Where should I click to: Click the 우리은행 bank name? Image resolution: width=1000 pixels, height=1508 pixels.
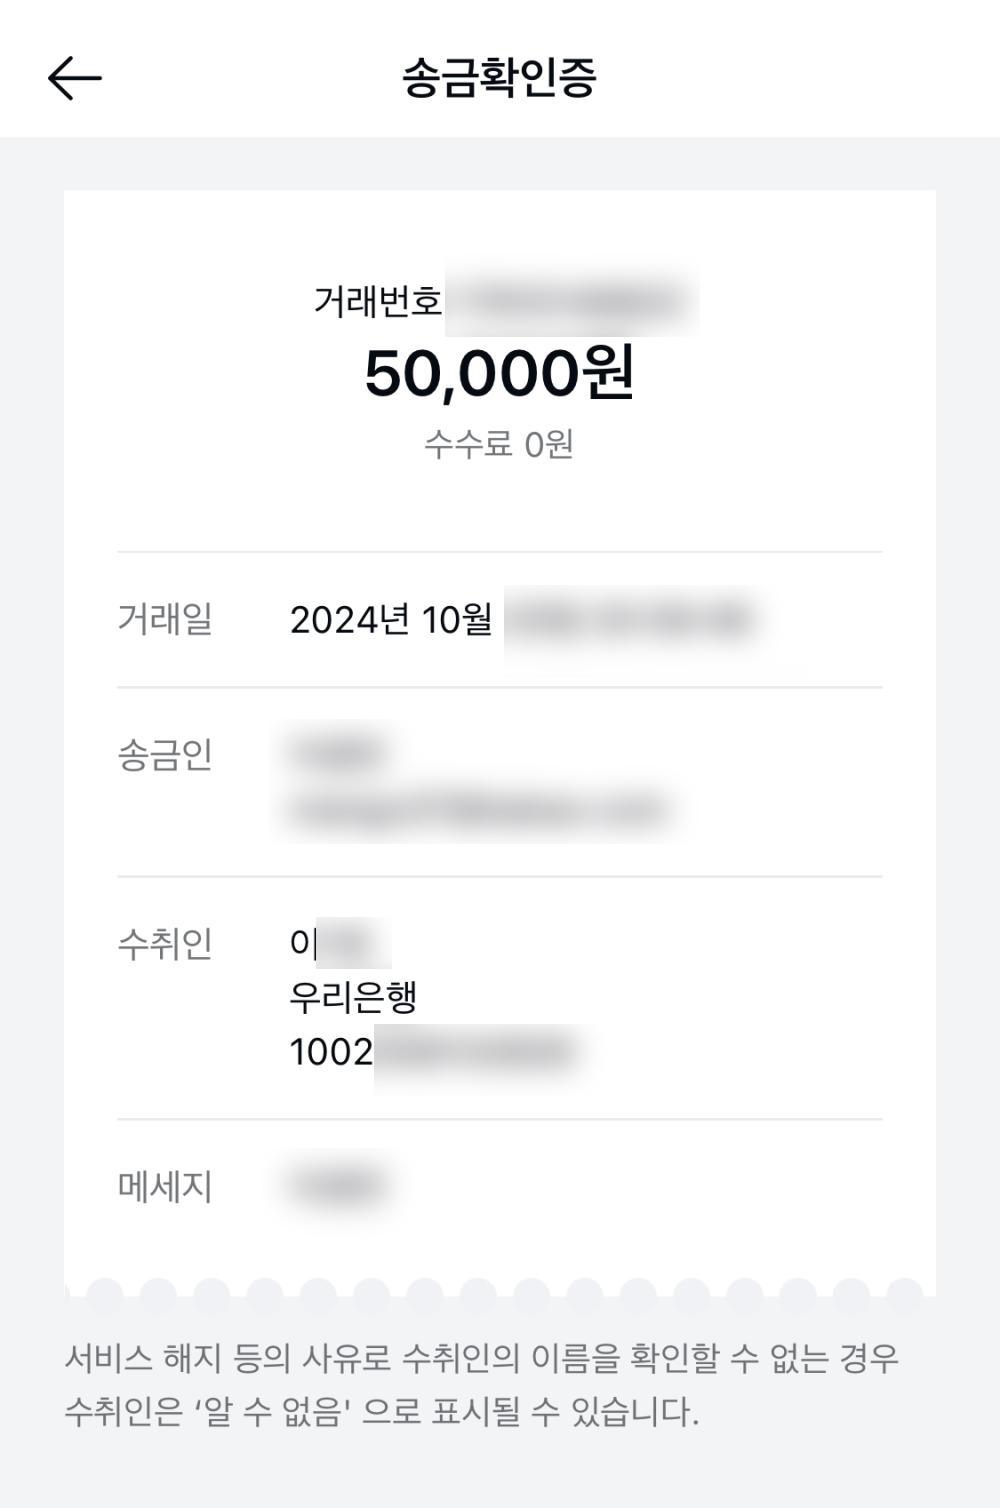[x=353, y=997]
